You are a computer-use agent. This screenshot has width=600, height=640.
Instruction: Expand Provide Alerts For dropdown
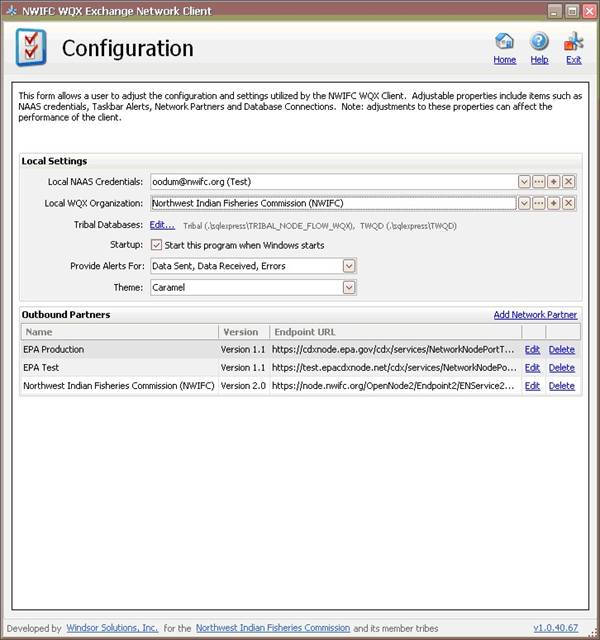349,266
